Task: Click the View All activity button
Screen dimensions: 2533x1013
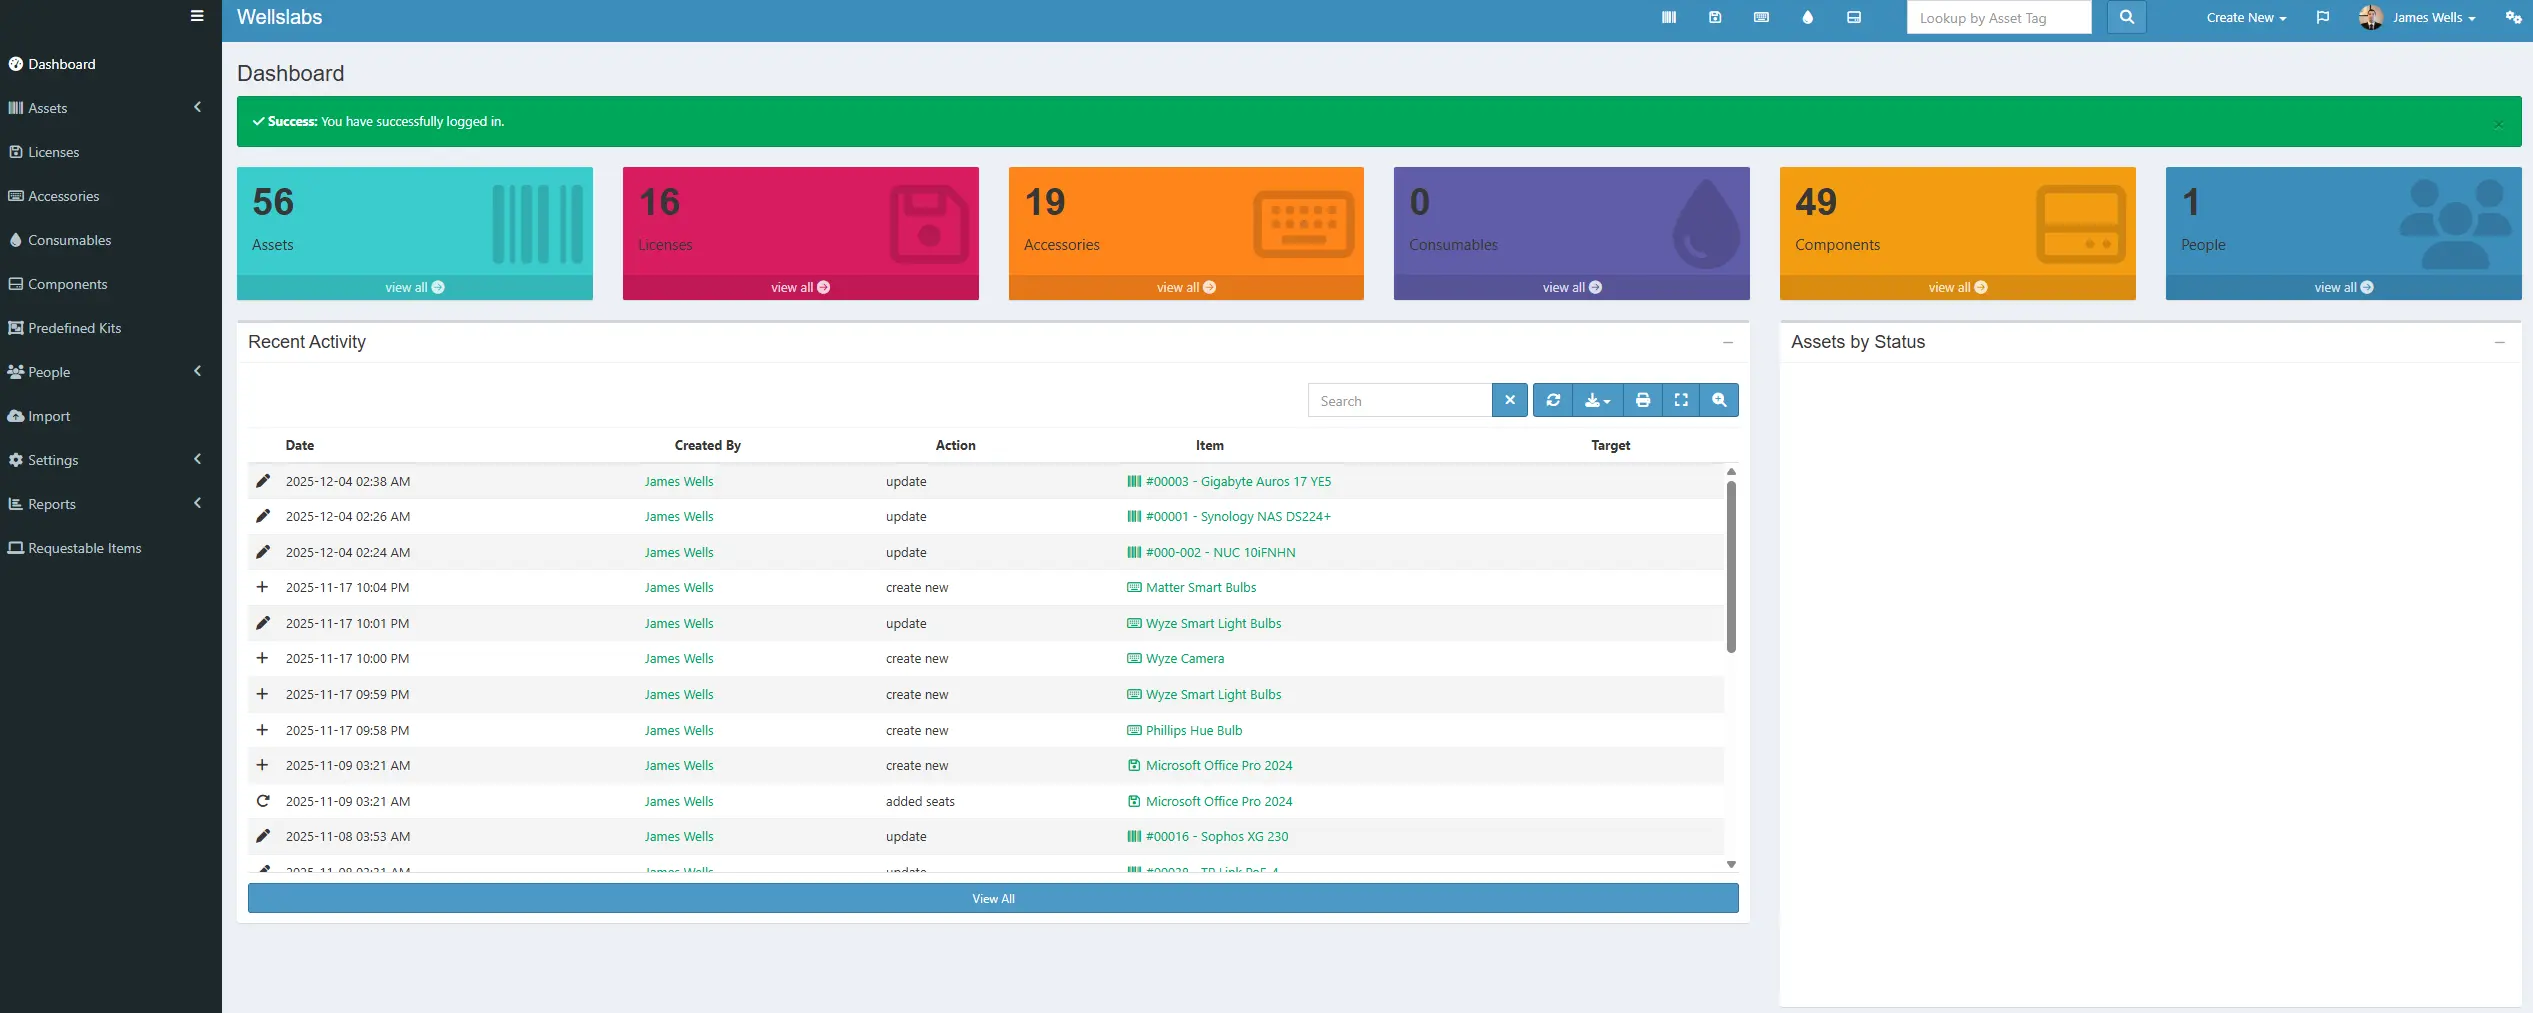Action: [x=993, y=898]
